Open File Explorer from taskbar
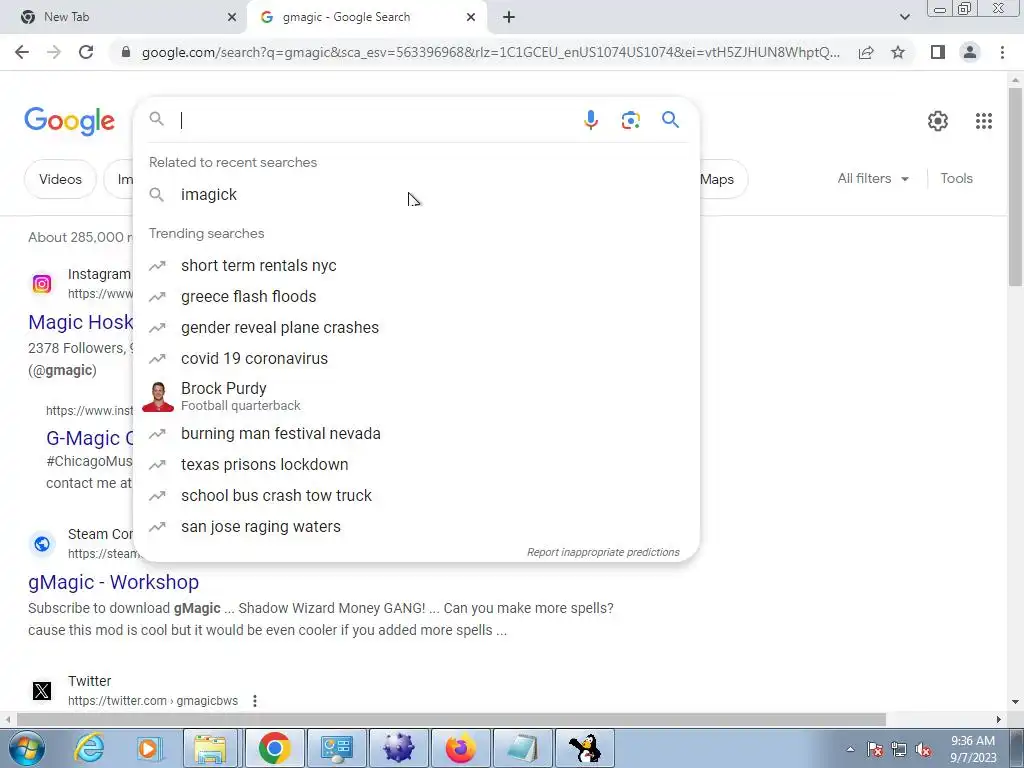The width and height of the screenshot is (1024, 768). point(210,748)
